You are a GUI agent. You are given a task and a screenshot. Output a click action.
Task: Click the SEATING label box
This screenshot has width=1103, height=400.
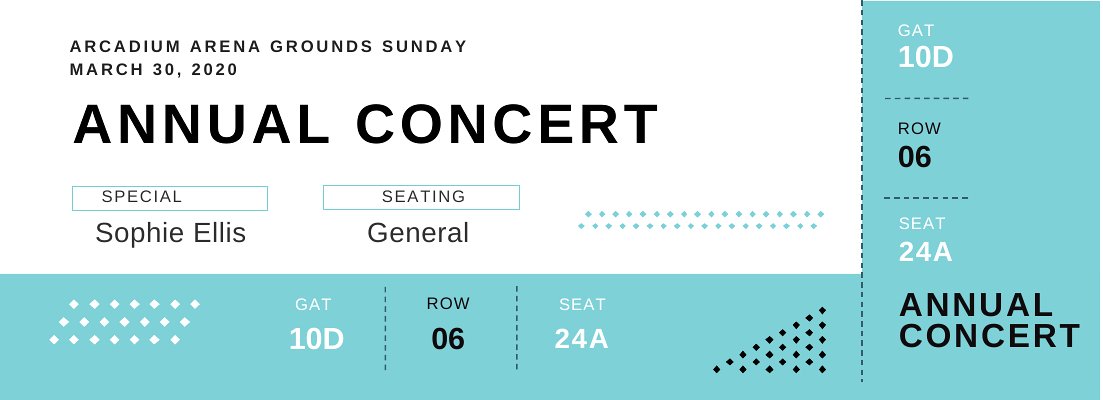(421, 198)
